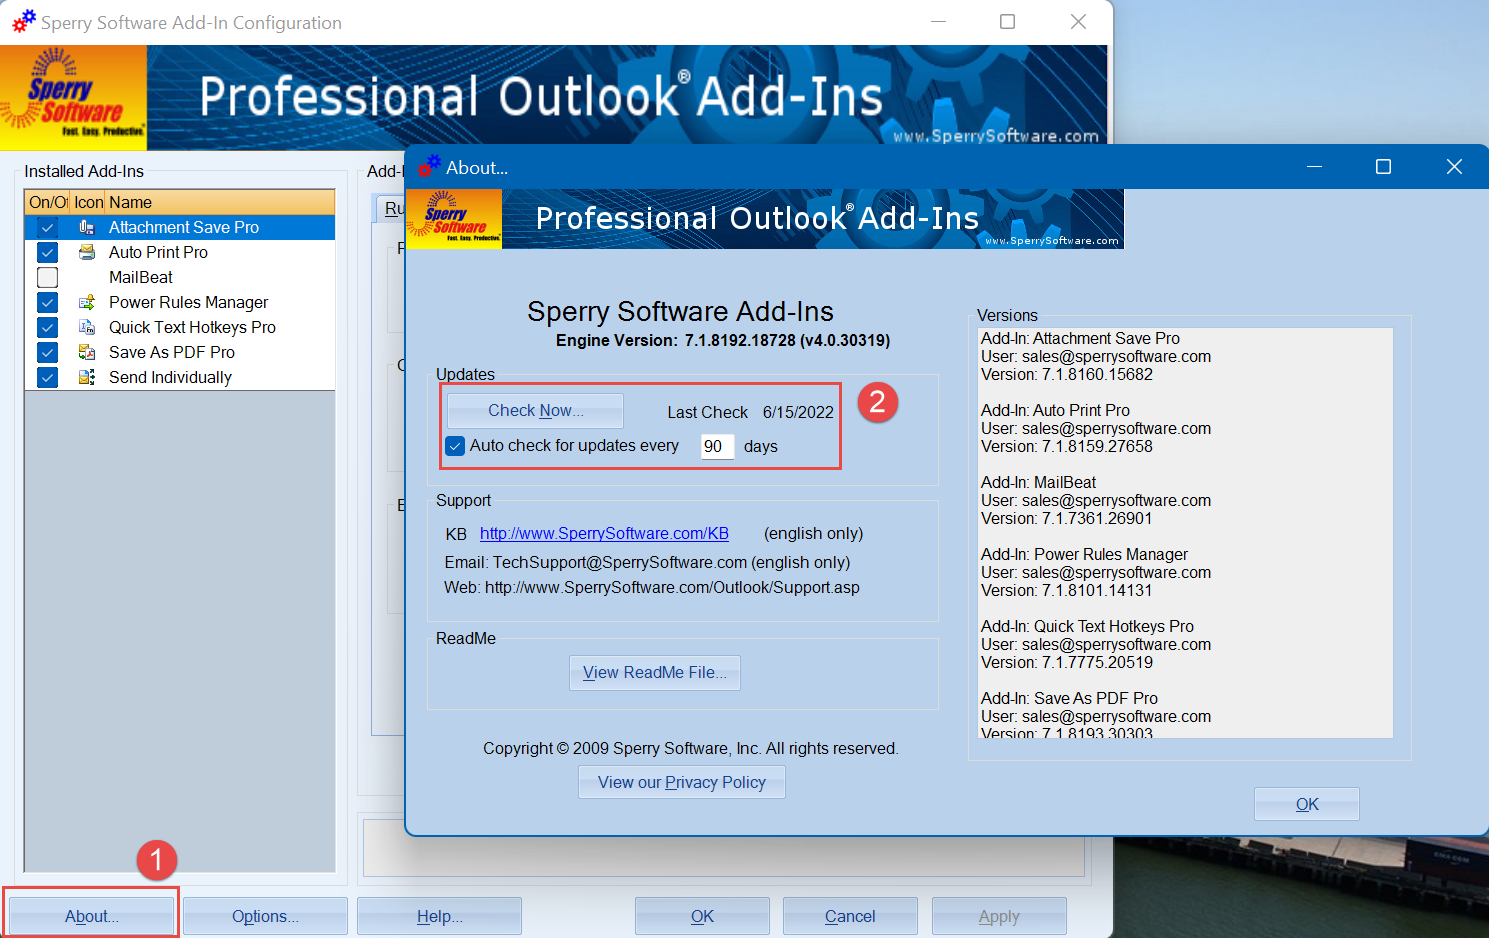Click Cancel in the Configuration window
1489x938 pixels.
pos(850,916)
